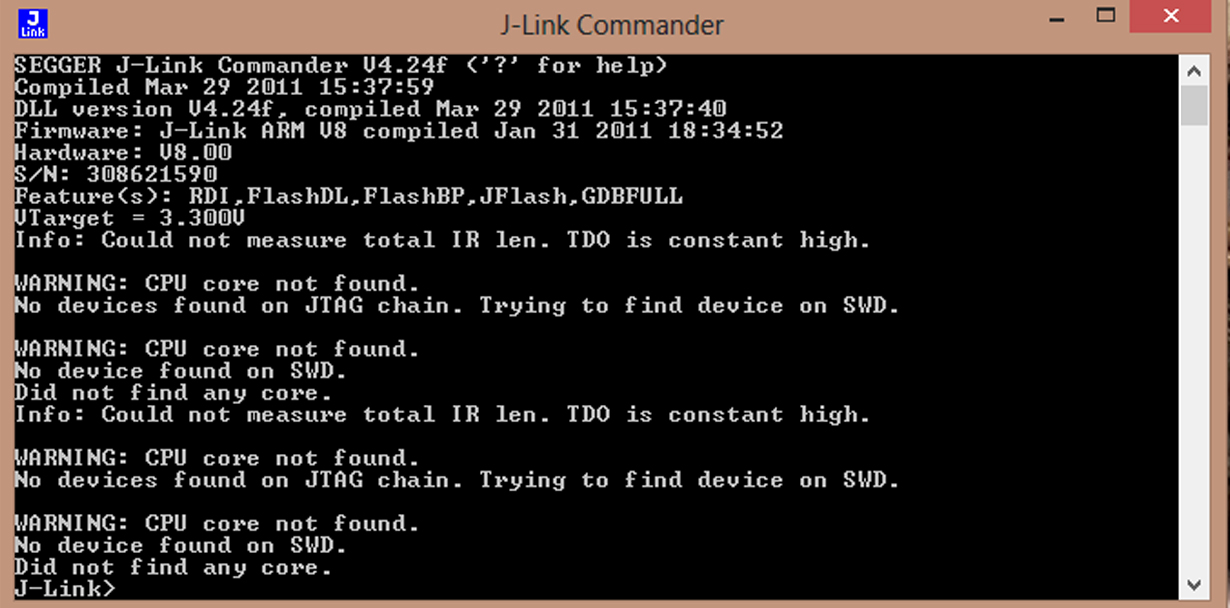The image size is (1230, 608).
Task: Click the J-Link> command prompt line
Action: 65,589
